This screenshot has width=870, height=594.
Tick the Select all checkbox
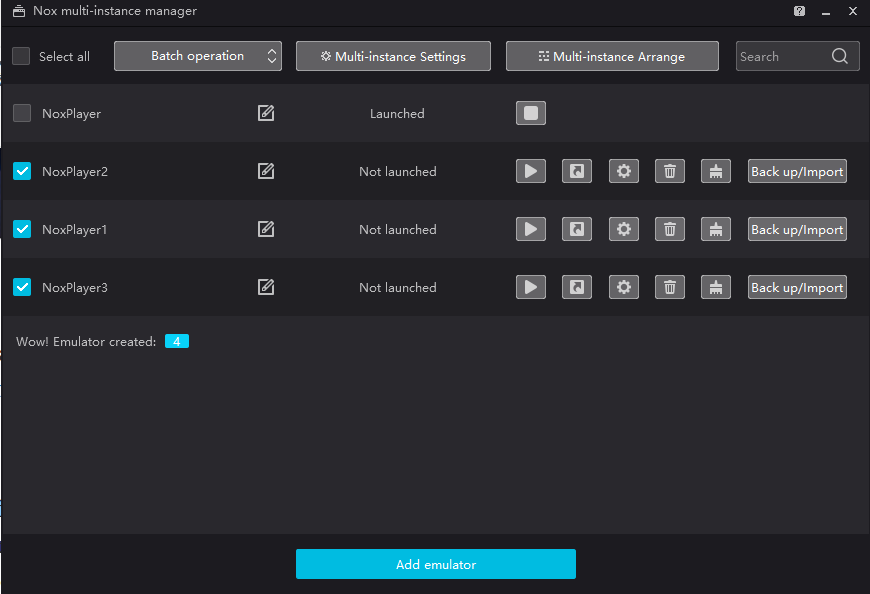(21, 56)
